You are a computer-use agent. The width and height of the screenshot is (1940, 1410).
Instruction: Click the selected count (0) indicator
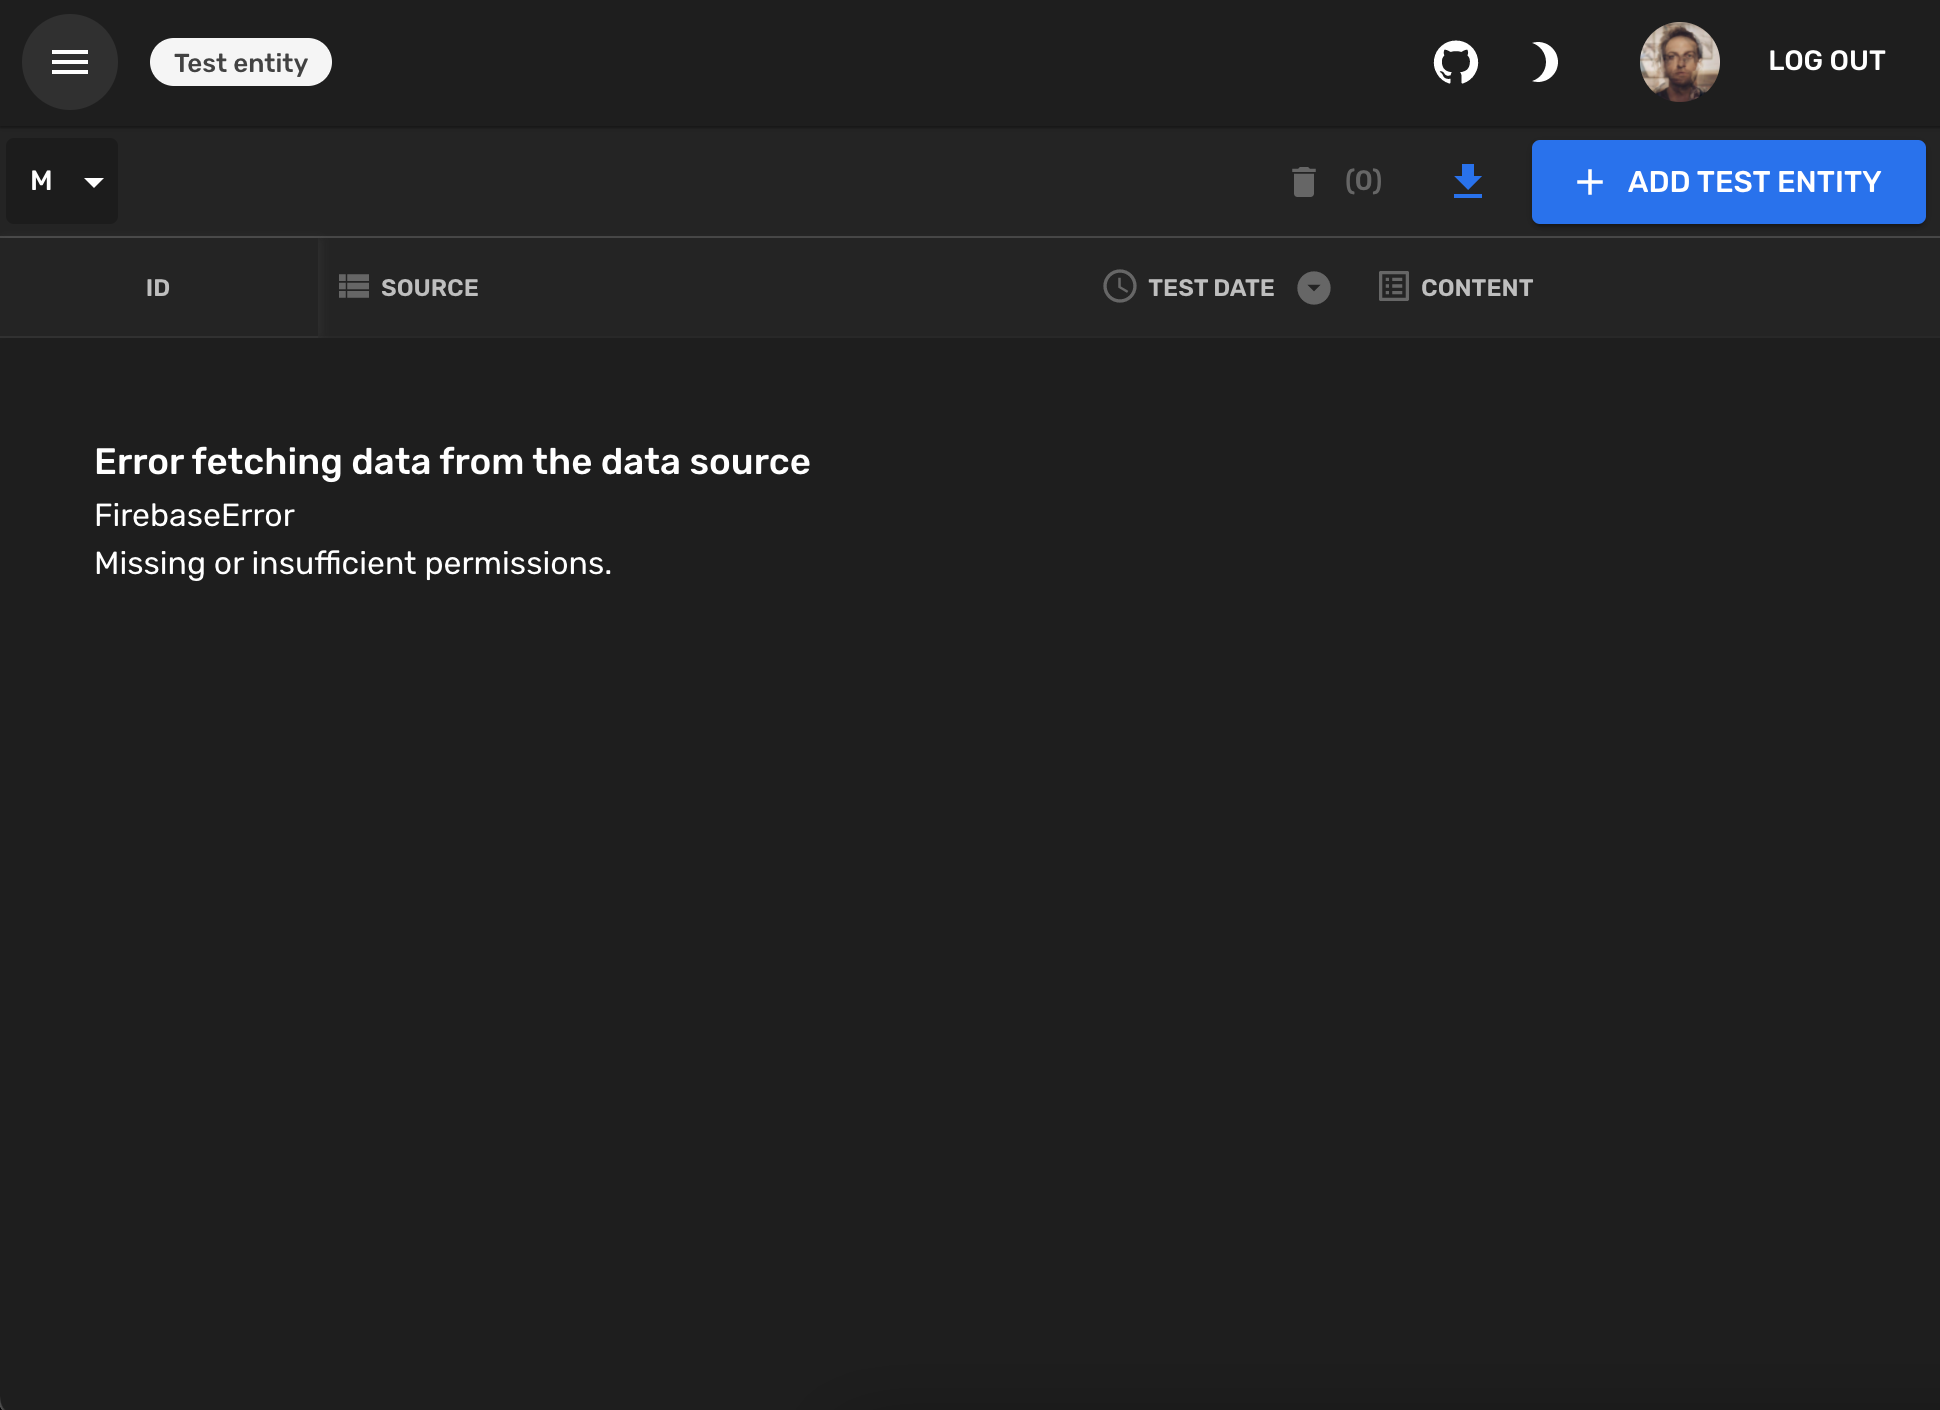pyautogui.click(x=1363, y=181)
